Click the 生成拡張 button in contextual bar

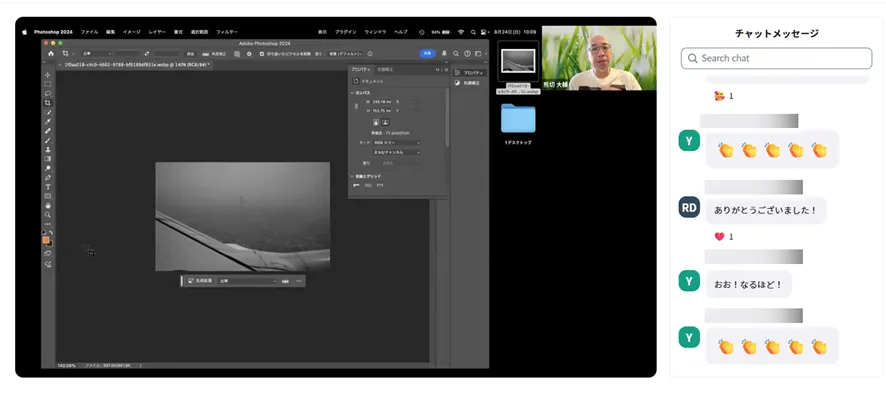click(200, 281)
